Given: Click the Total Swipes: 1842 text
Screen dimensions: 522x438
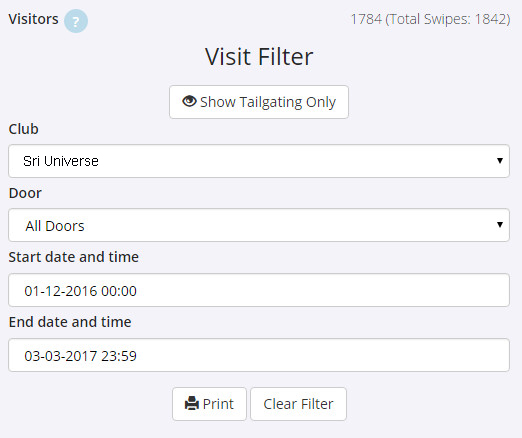Looking at the screenshot, I should pos(447,19).
